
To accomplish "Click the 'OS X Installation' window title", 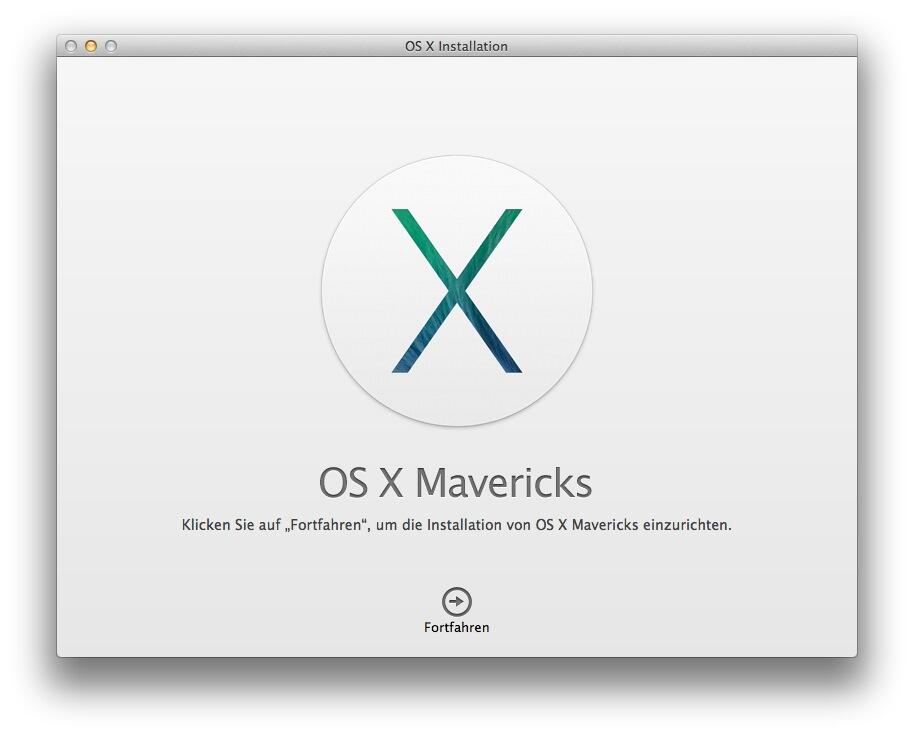I will (456, 46).
